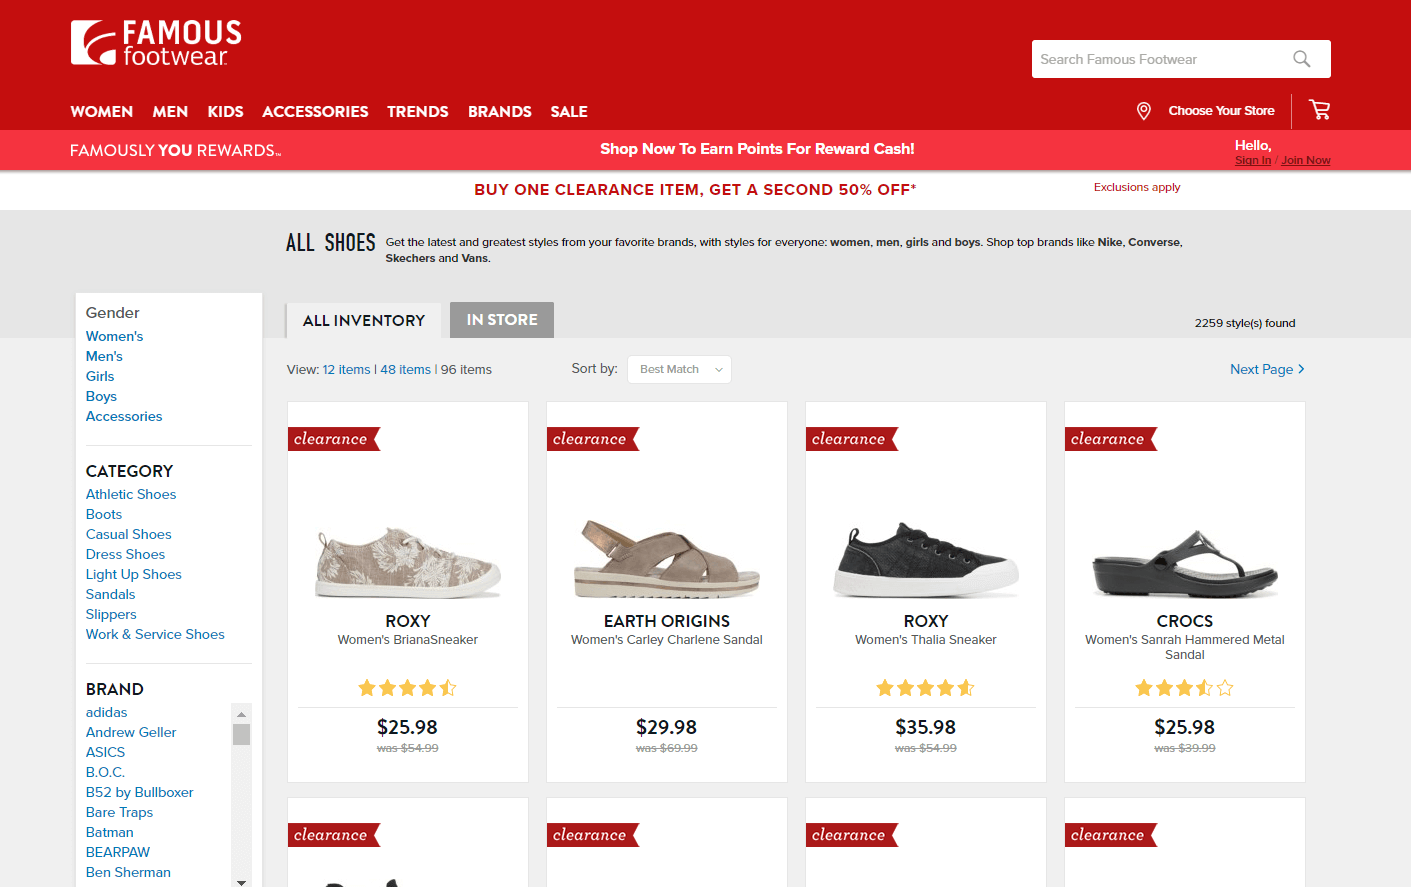Image resolution: width=1411 pixels, height=887 pixels.
Task: Open the Exclusions apply link
Action: click(1137, 187)
